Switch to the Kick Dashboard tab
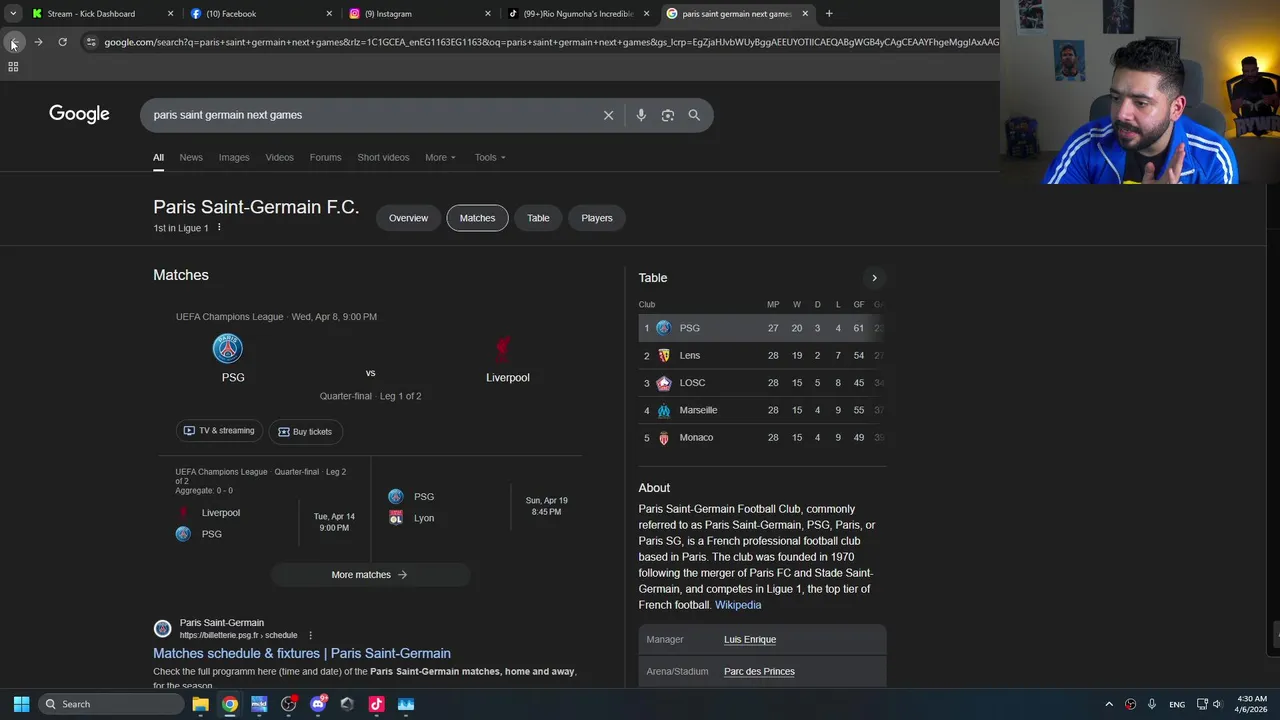1280x720 pixels. coord(92,14)
